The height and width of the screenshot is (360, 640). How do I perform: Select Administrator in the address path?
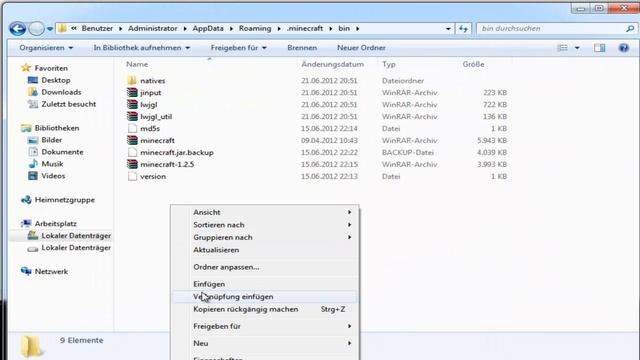152,29
